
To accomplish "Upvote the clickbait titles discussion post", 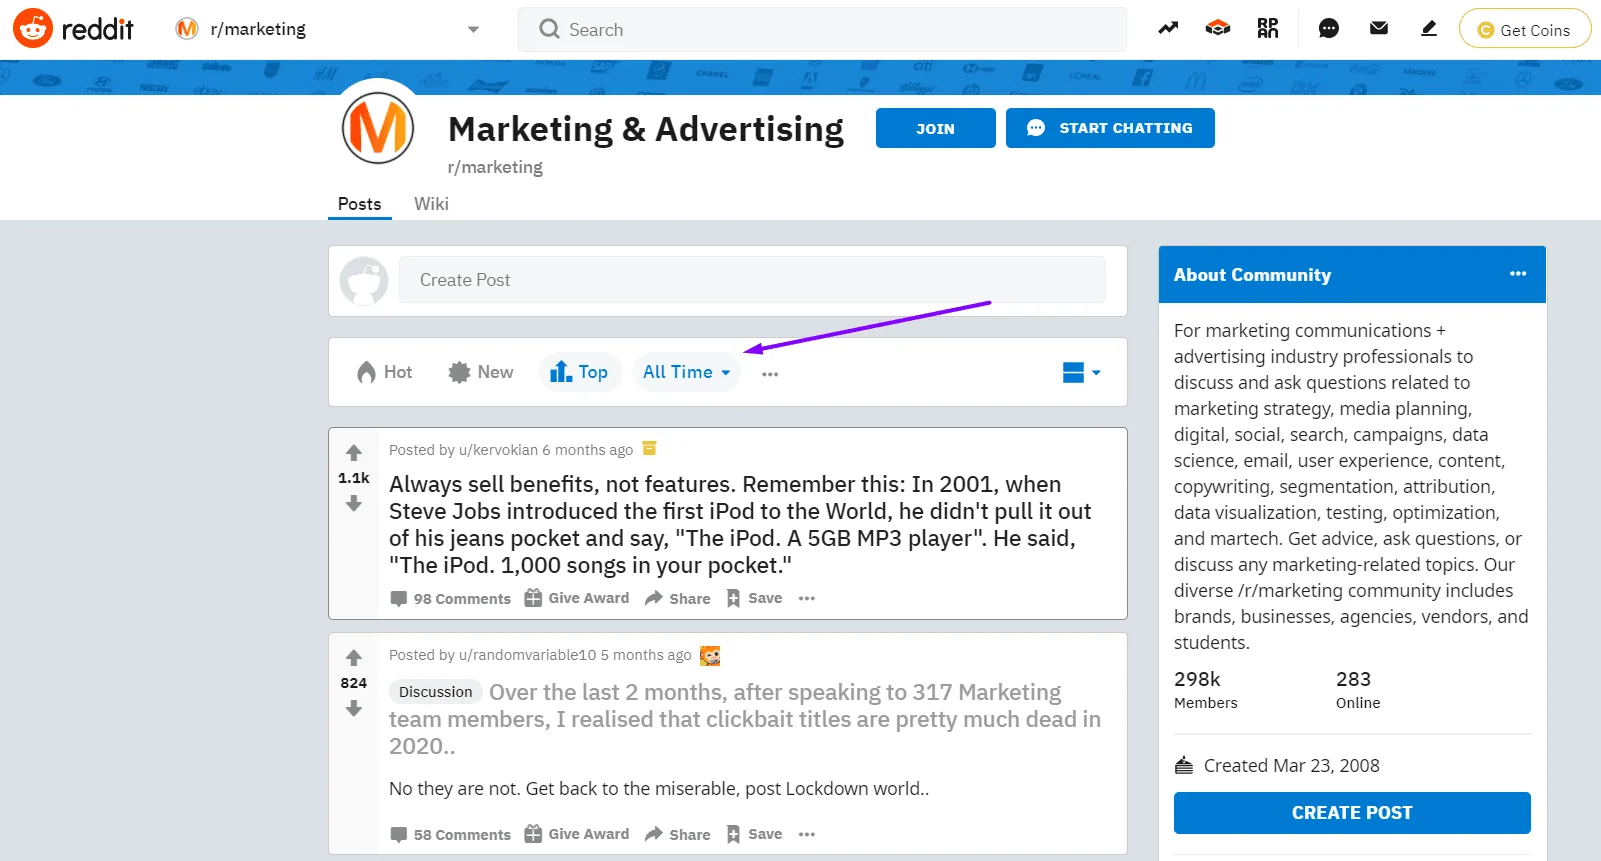I will pyautogui.click(x=354, y=657).
